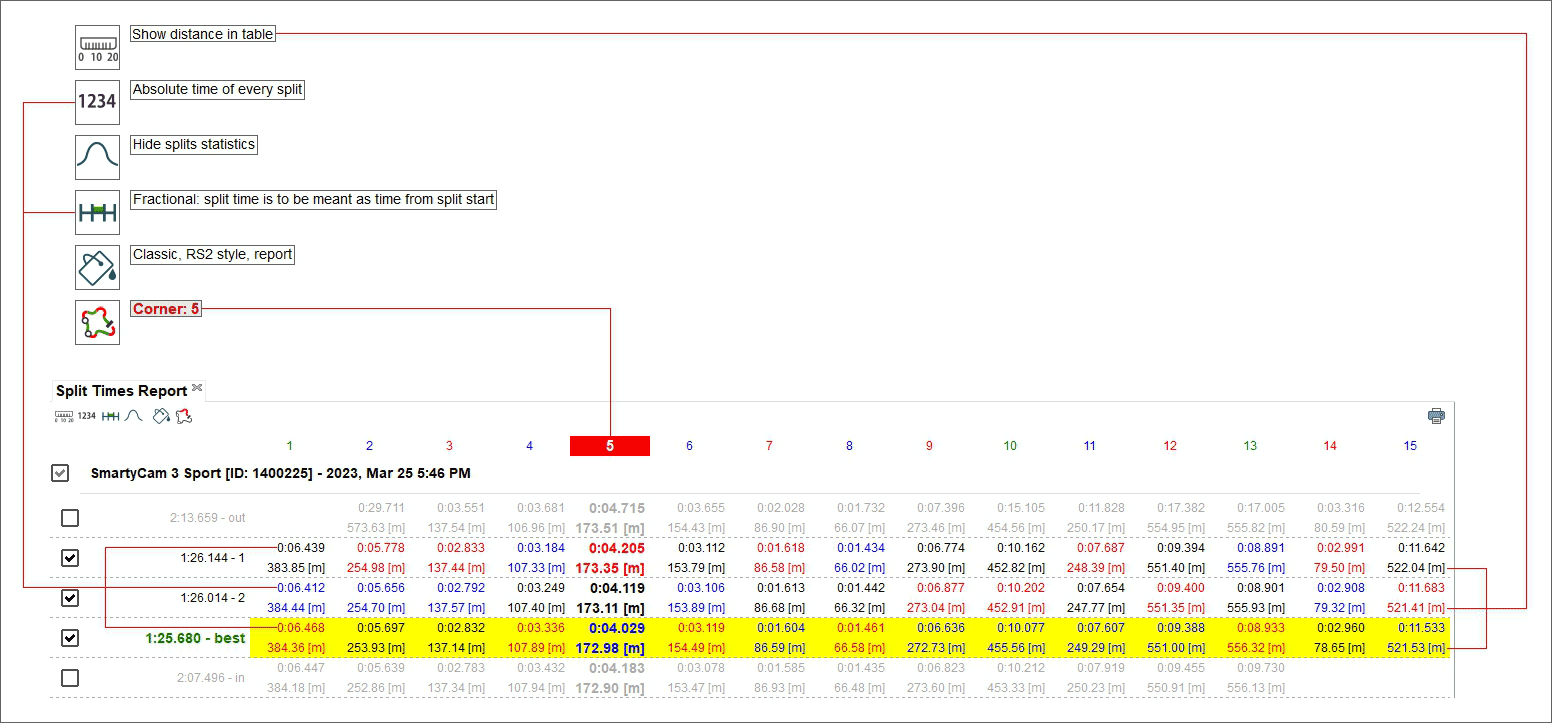Screen dimensions: 1552x723
Task: Print the split times report
Action: (1436, 416)
